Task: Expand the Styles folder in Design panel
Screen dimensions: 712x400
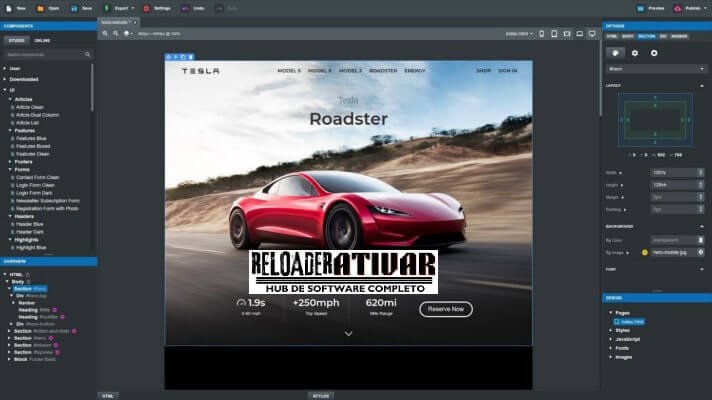Action: 611,331
